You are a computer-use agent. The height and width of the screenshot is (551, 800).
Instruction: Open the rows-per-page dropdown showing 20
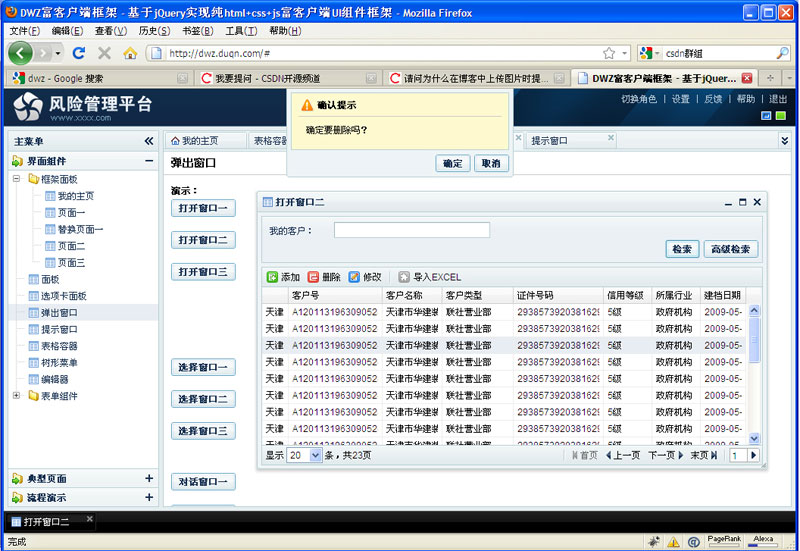click(x=315, y=455)
